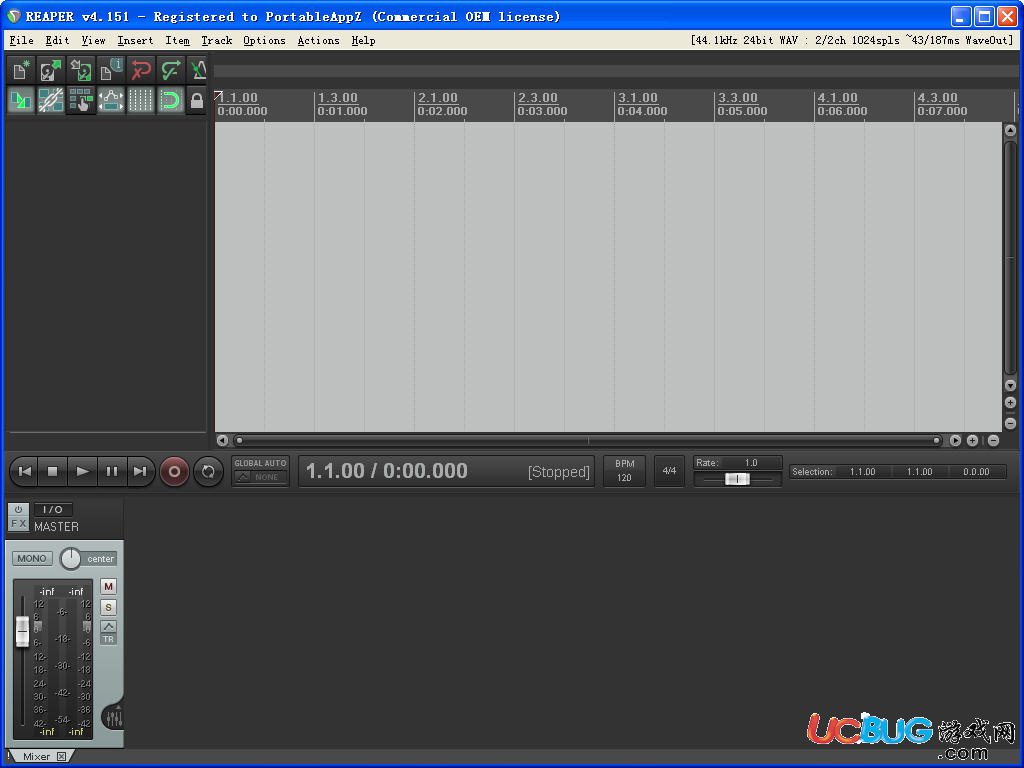Click the selection length 0.0.00 field
This screenshot has height=768, width=1024.
click(976, 472)
